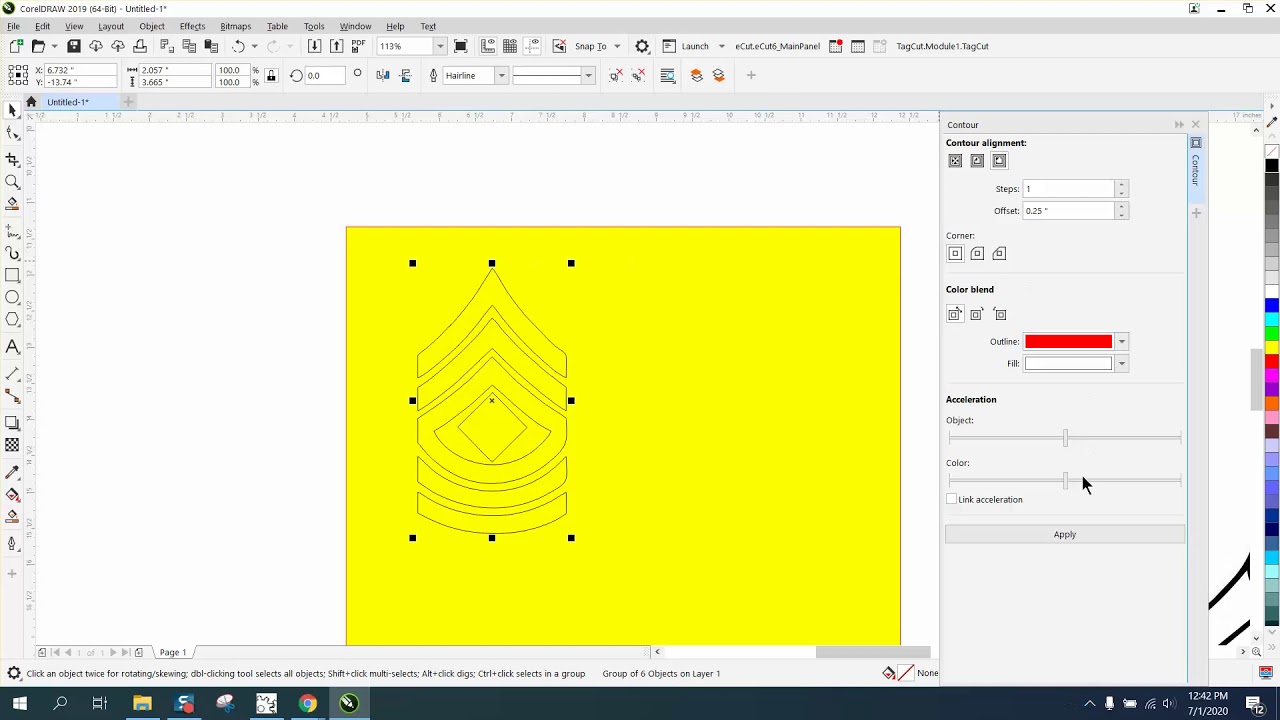This screenshot has height=720, width=1280.
Task: Select the Polygon tool
Action: click(12, 319)
